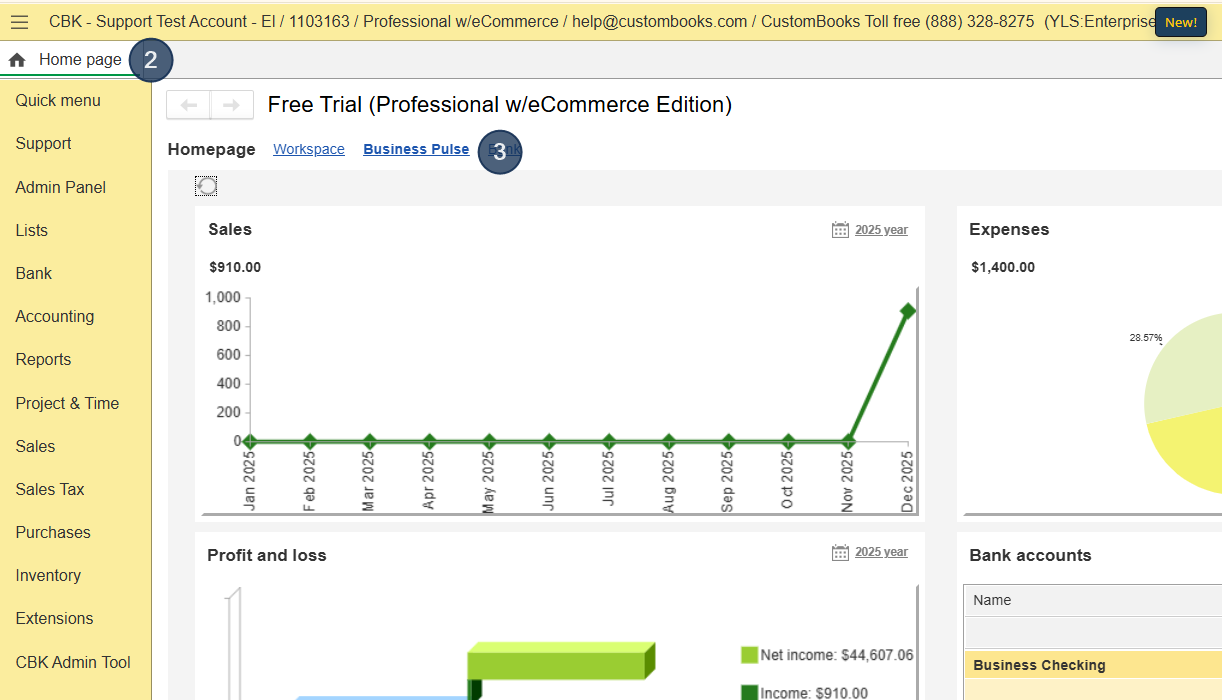Go back with the left arrow button
The image size is (1222, 700).
pyautogui.click(x=188, y=105)
